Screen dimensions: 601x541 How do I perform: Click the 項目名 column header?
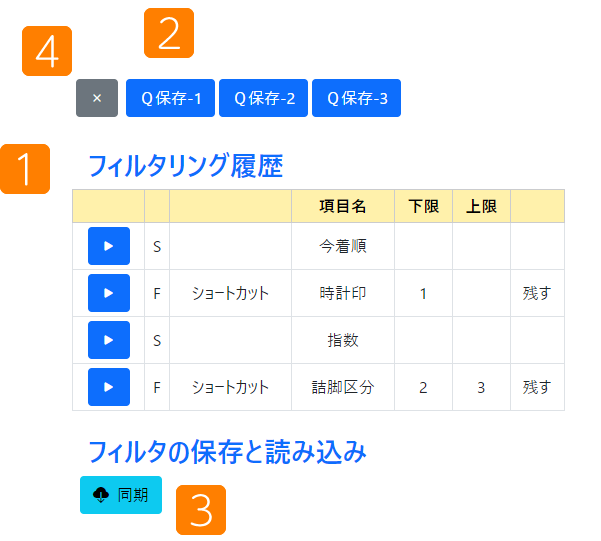pyautogui.click(x=343, y=206)
